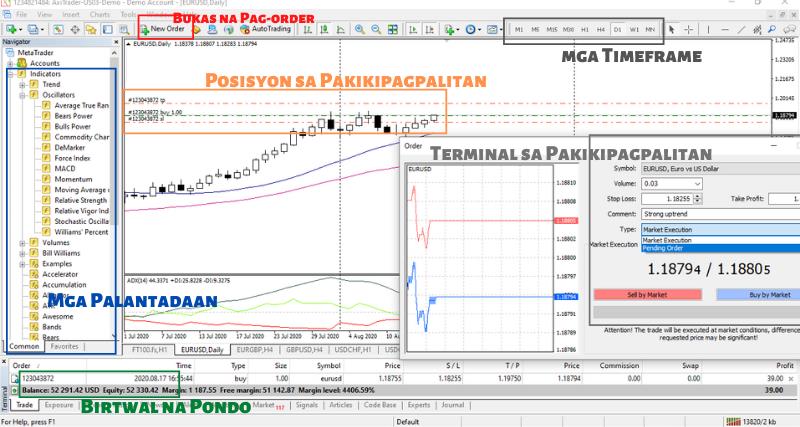Click the candlestick chart type icon
The image size is (800, 427).
(x=324, y=30)
